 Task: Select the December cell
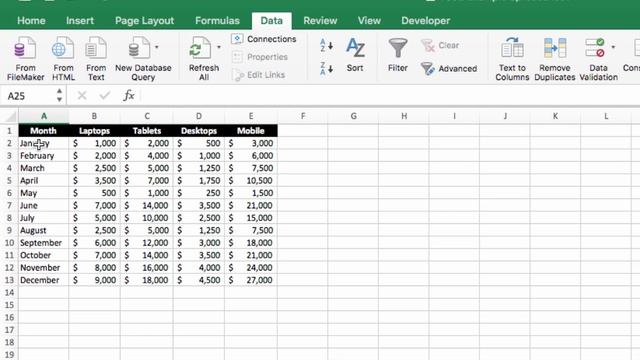click(43, 280)
